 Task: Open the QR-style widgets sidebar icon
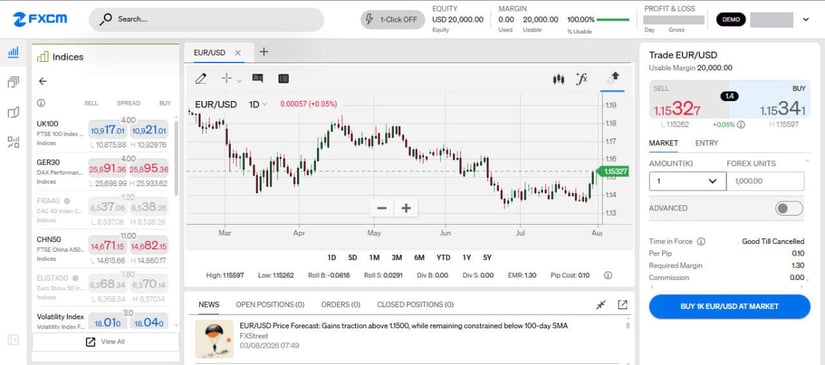point(13,142)
